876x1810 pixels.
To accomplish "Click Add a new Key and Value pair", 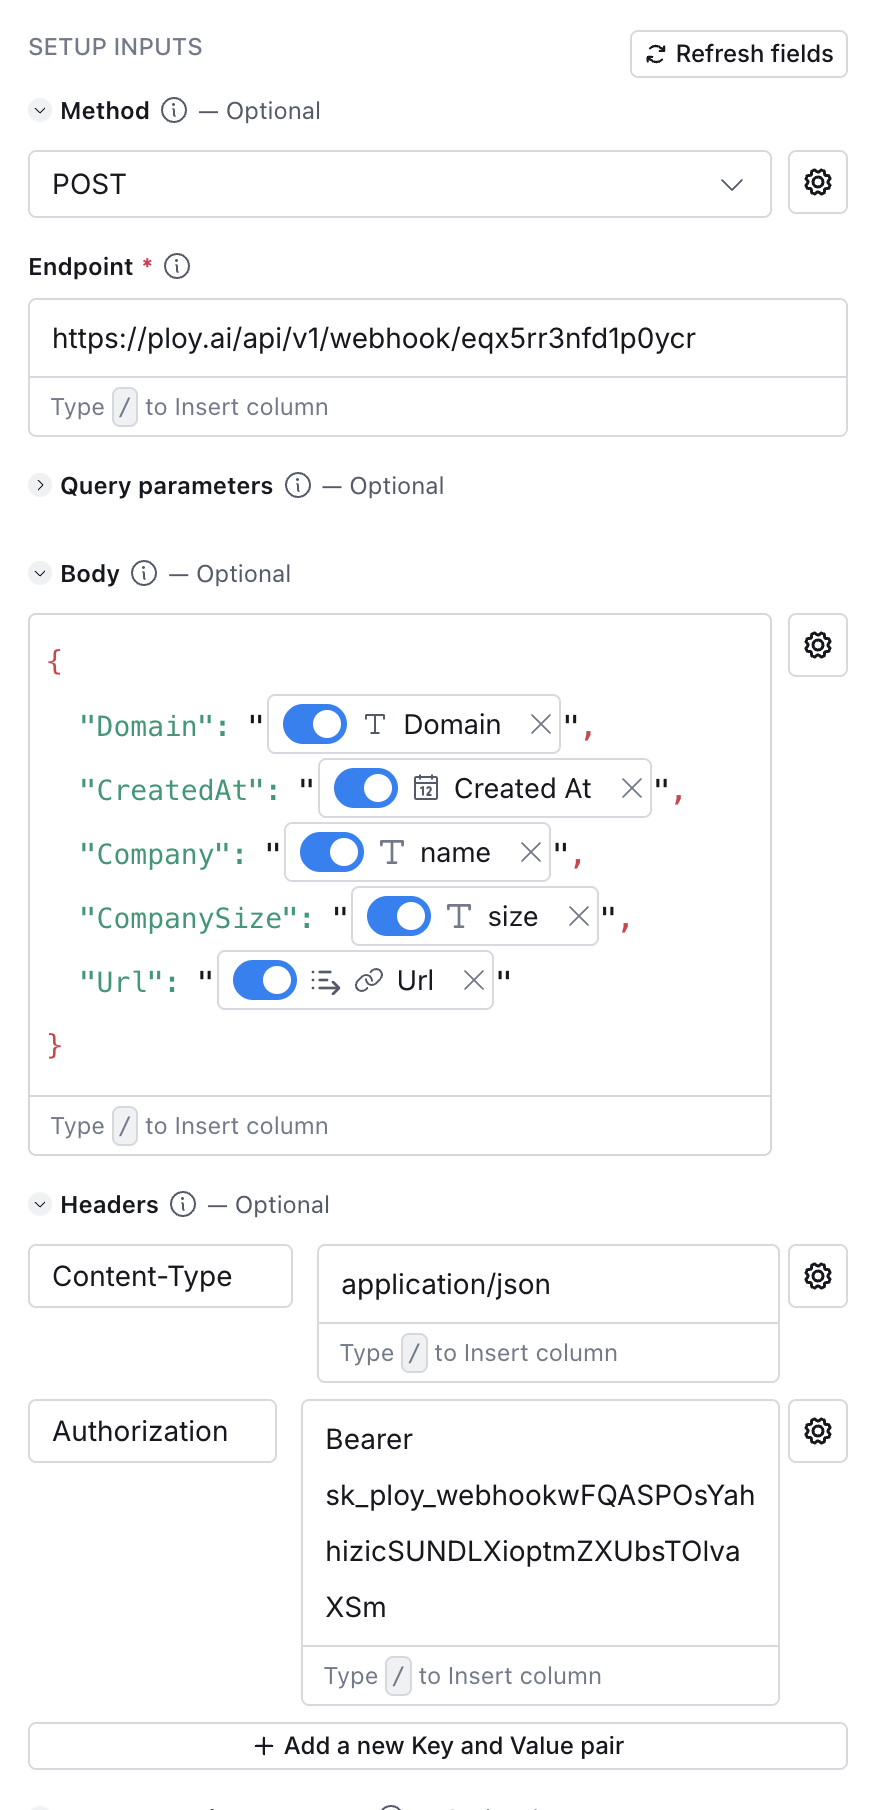I will [x=438, y=1746].
